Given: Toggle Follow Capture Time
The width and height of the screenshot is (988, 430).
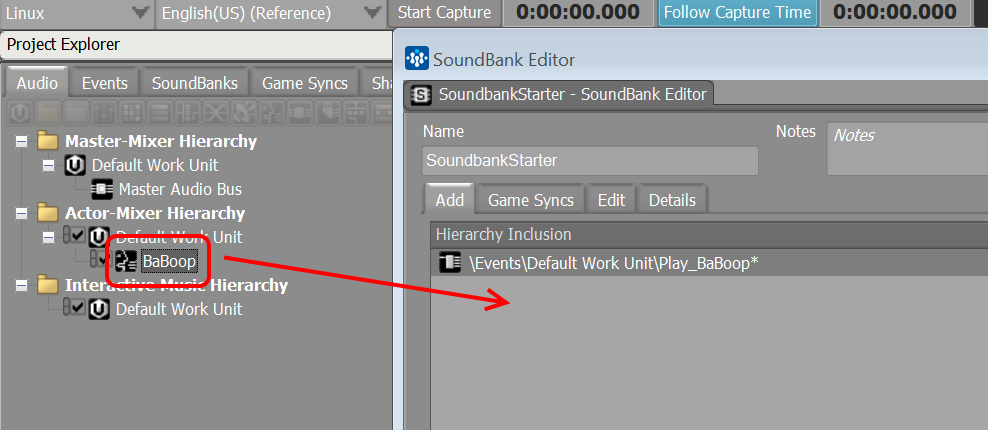Looking at the screenshot, I should [x=737, y=13].
